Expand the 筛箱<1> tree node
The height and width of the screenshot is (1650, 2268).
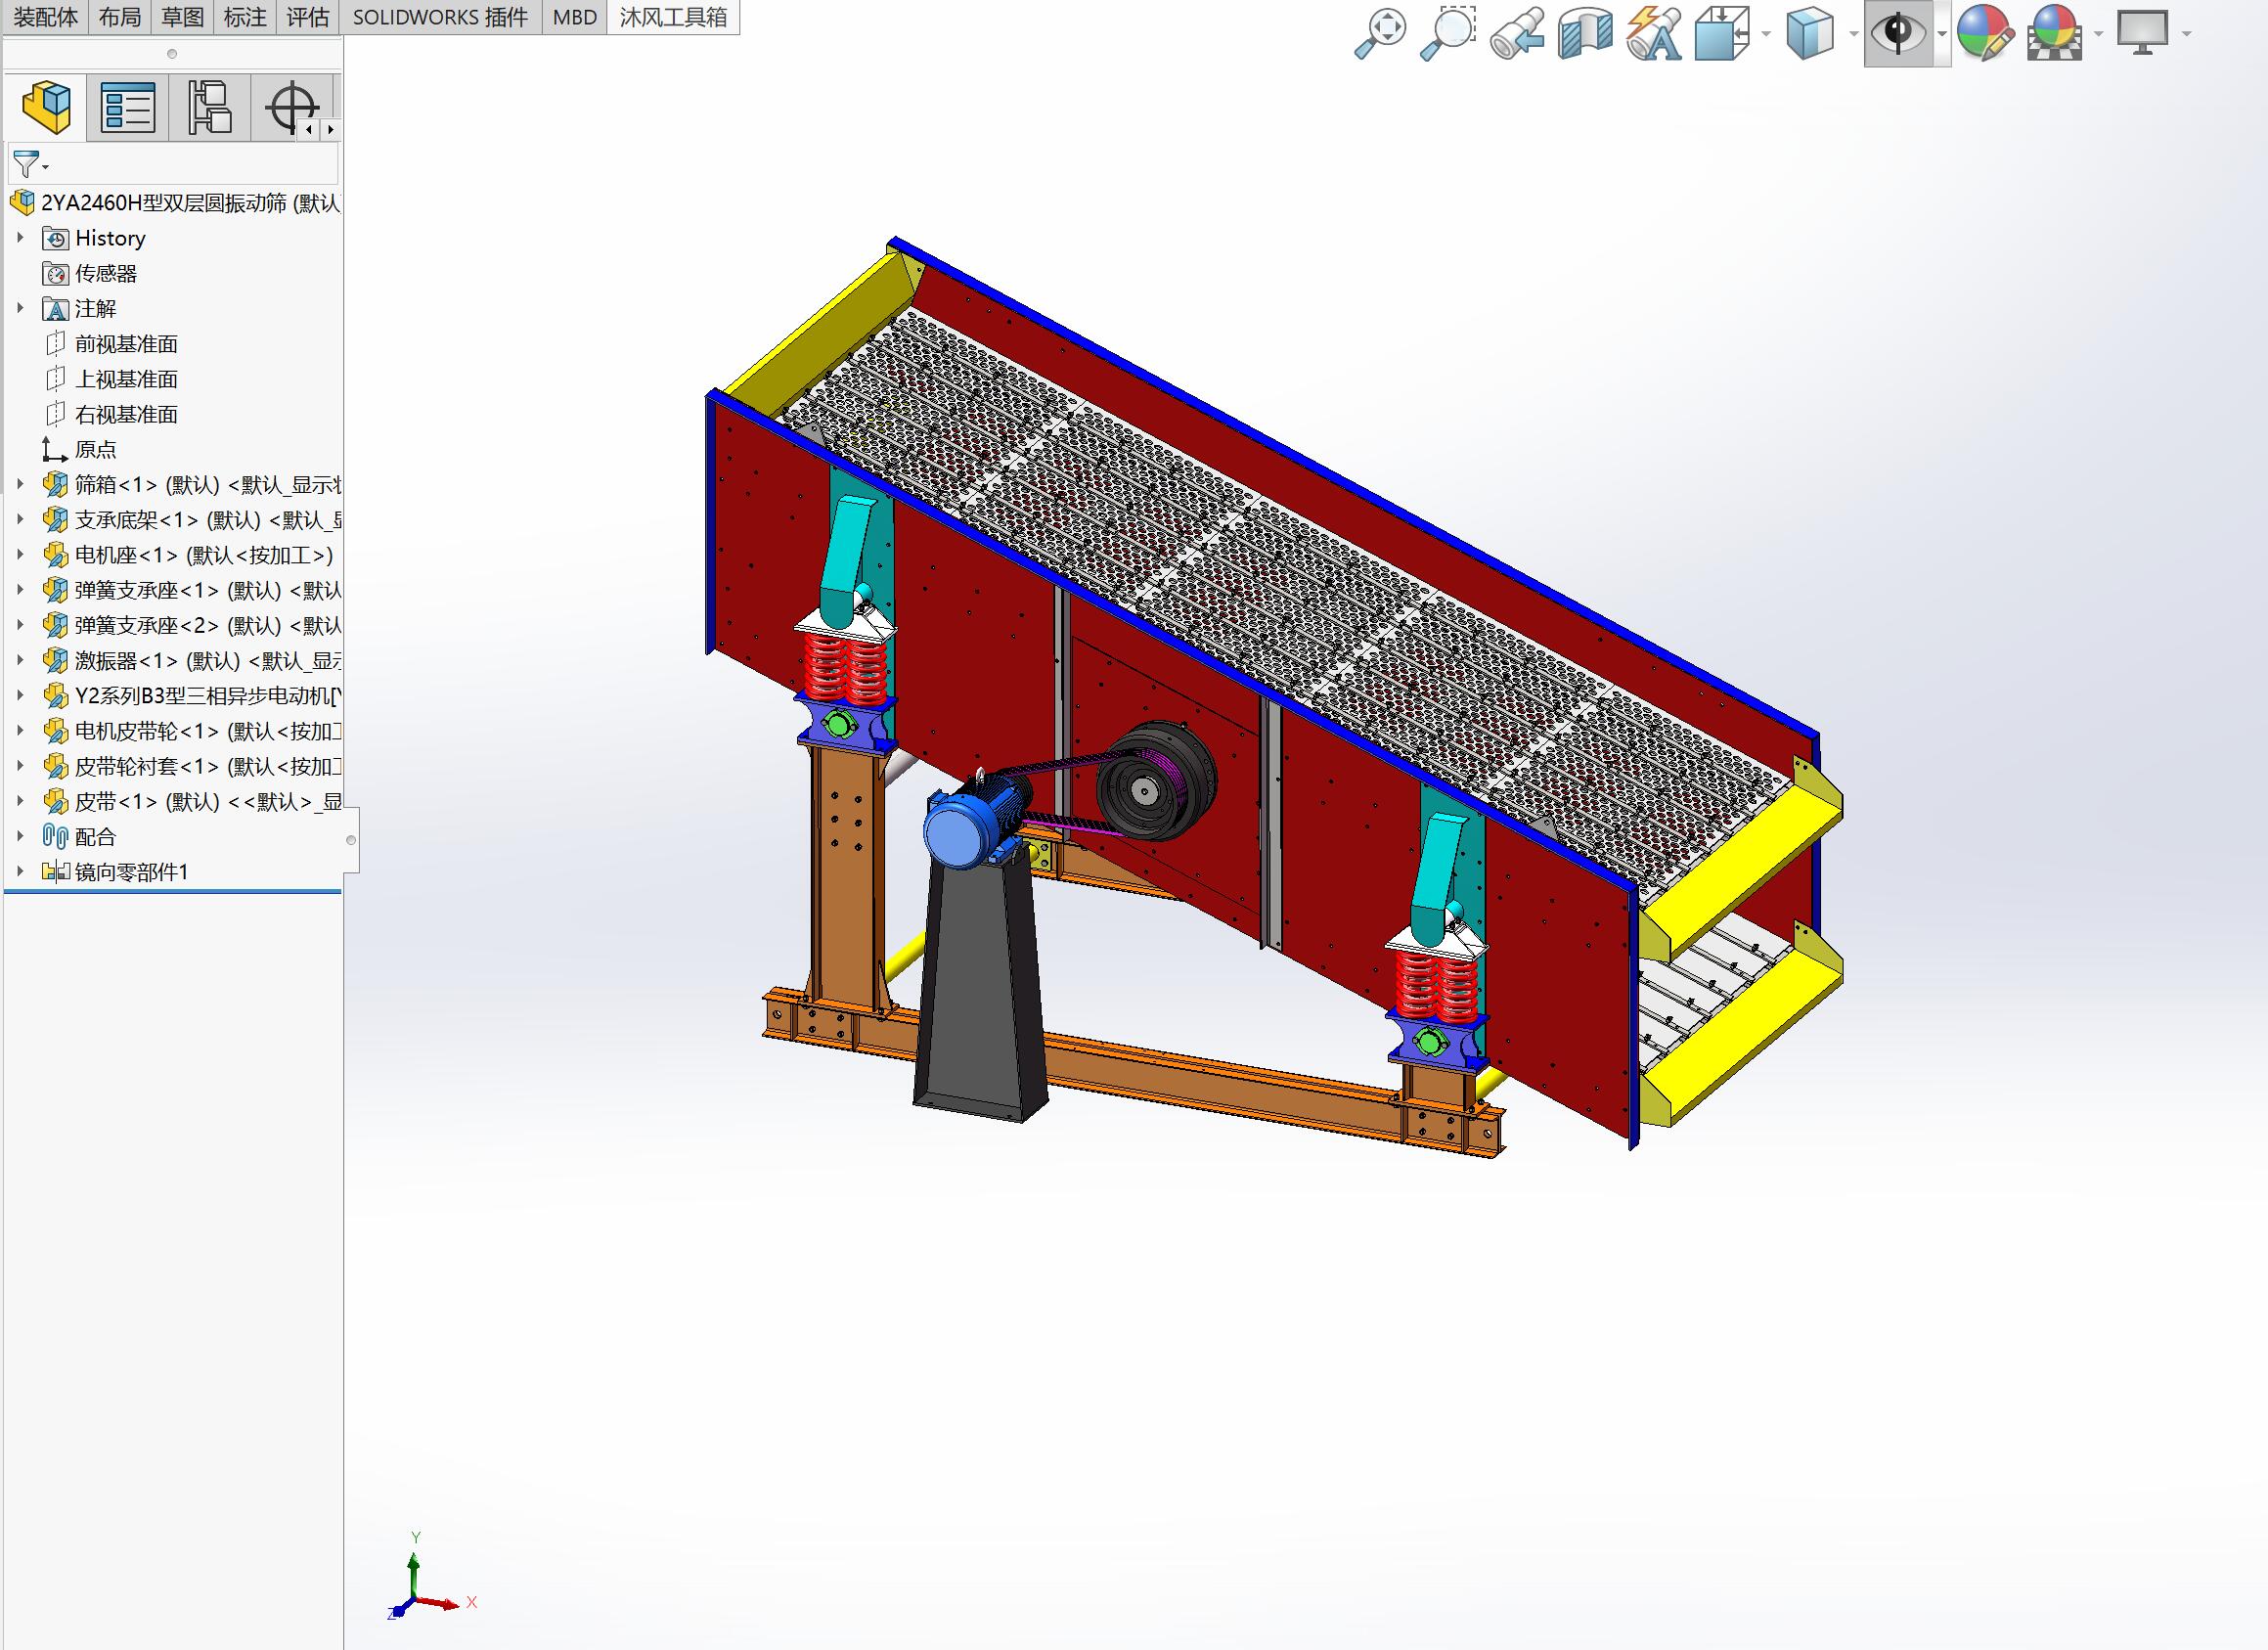point(20,485)
